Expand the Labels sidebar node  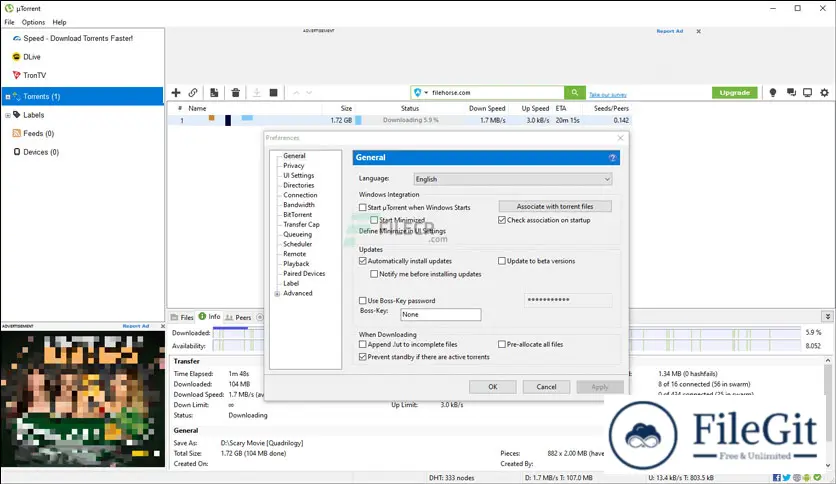7,115
